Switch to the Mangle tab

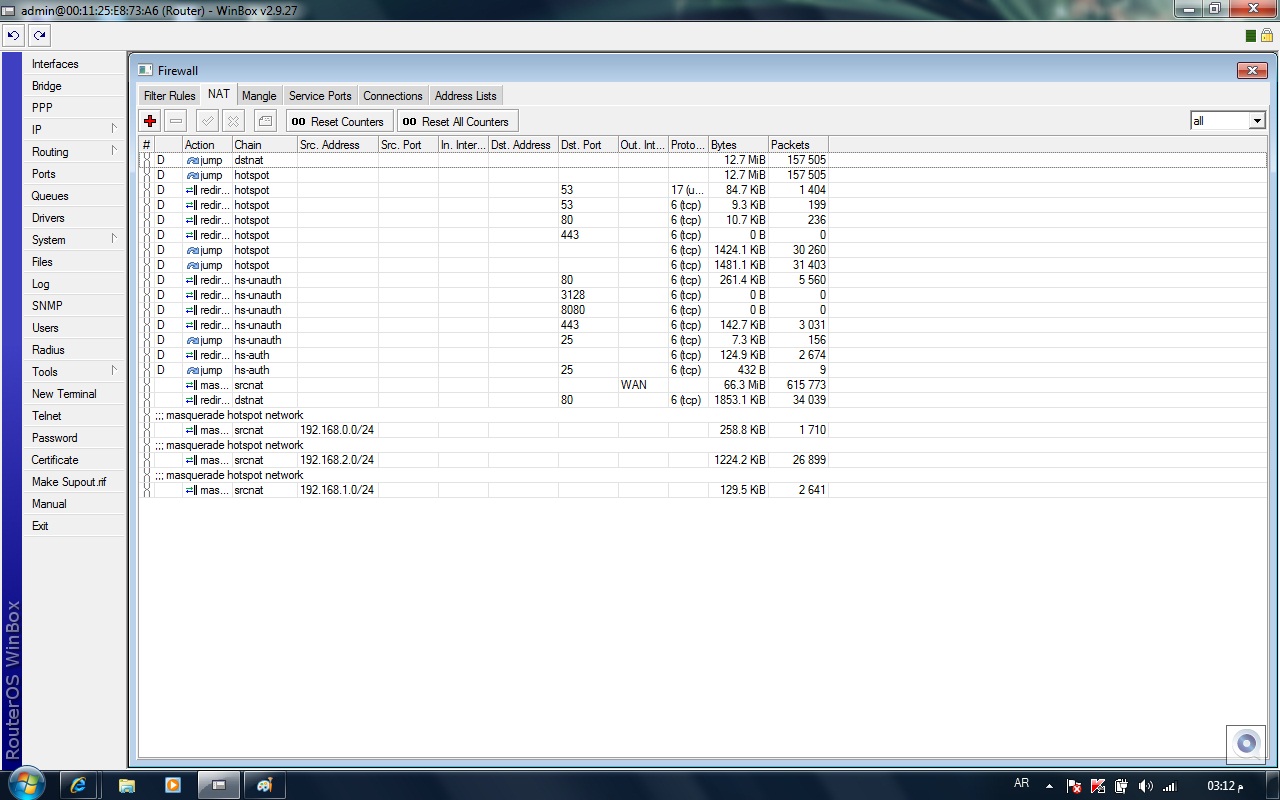(259, 96)
